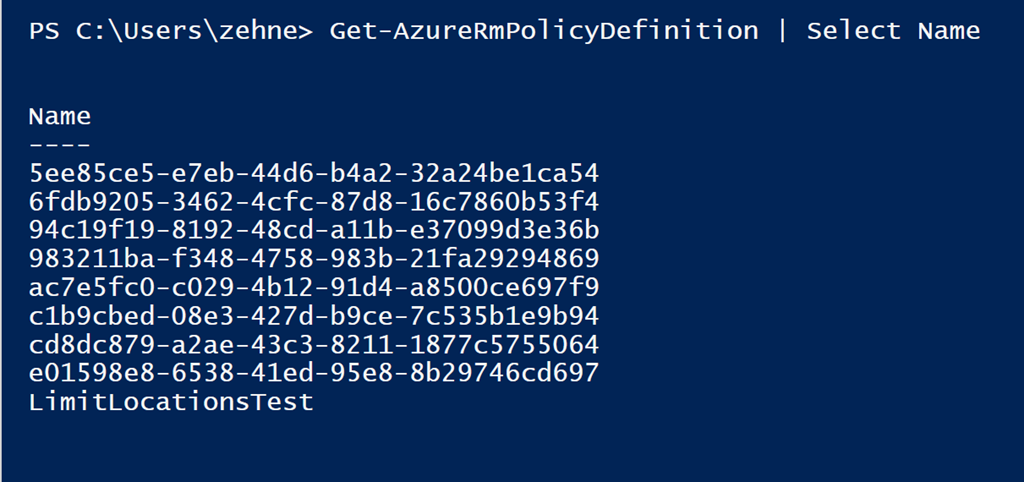Click the policy ID starting with ac7e5fc0
Image resolution: width=1024 pixels, height=482 pixels.
[x=314, y=288]
